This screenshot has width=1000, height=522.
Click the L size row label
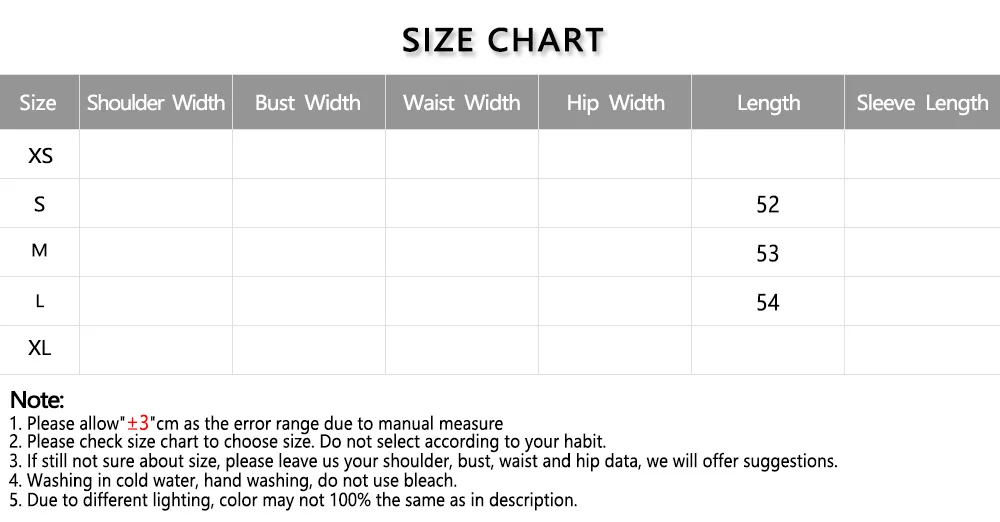40,301
